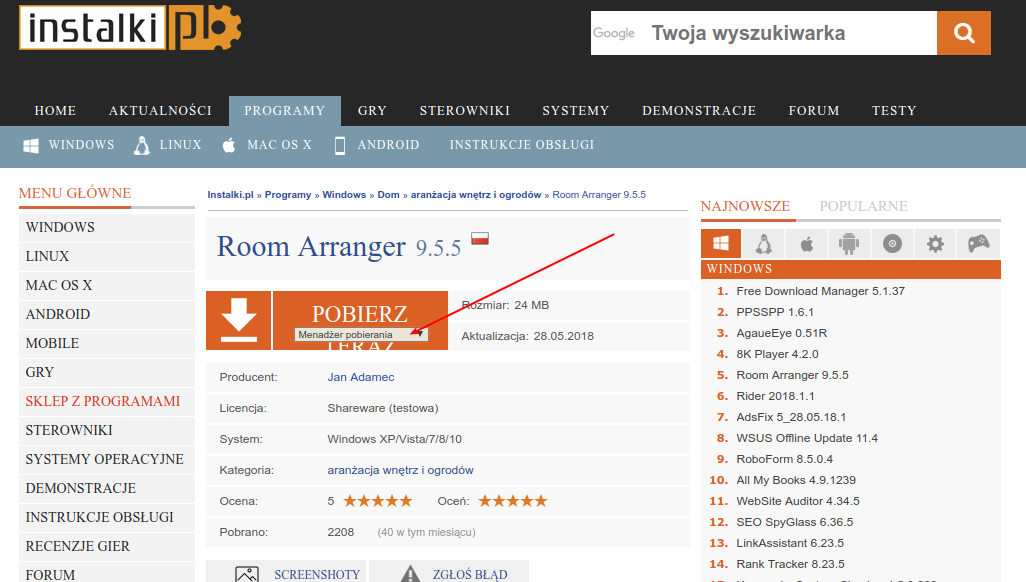Image resolution: width=1026 pixels, height=582 pixels.
Task: Open INSTRUKCJE OBSŁUGI in the blue subnav
Action: [522, 145]
